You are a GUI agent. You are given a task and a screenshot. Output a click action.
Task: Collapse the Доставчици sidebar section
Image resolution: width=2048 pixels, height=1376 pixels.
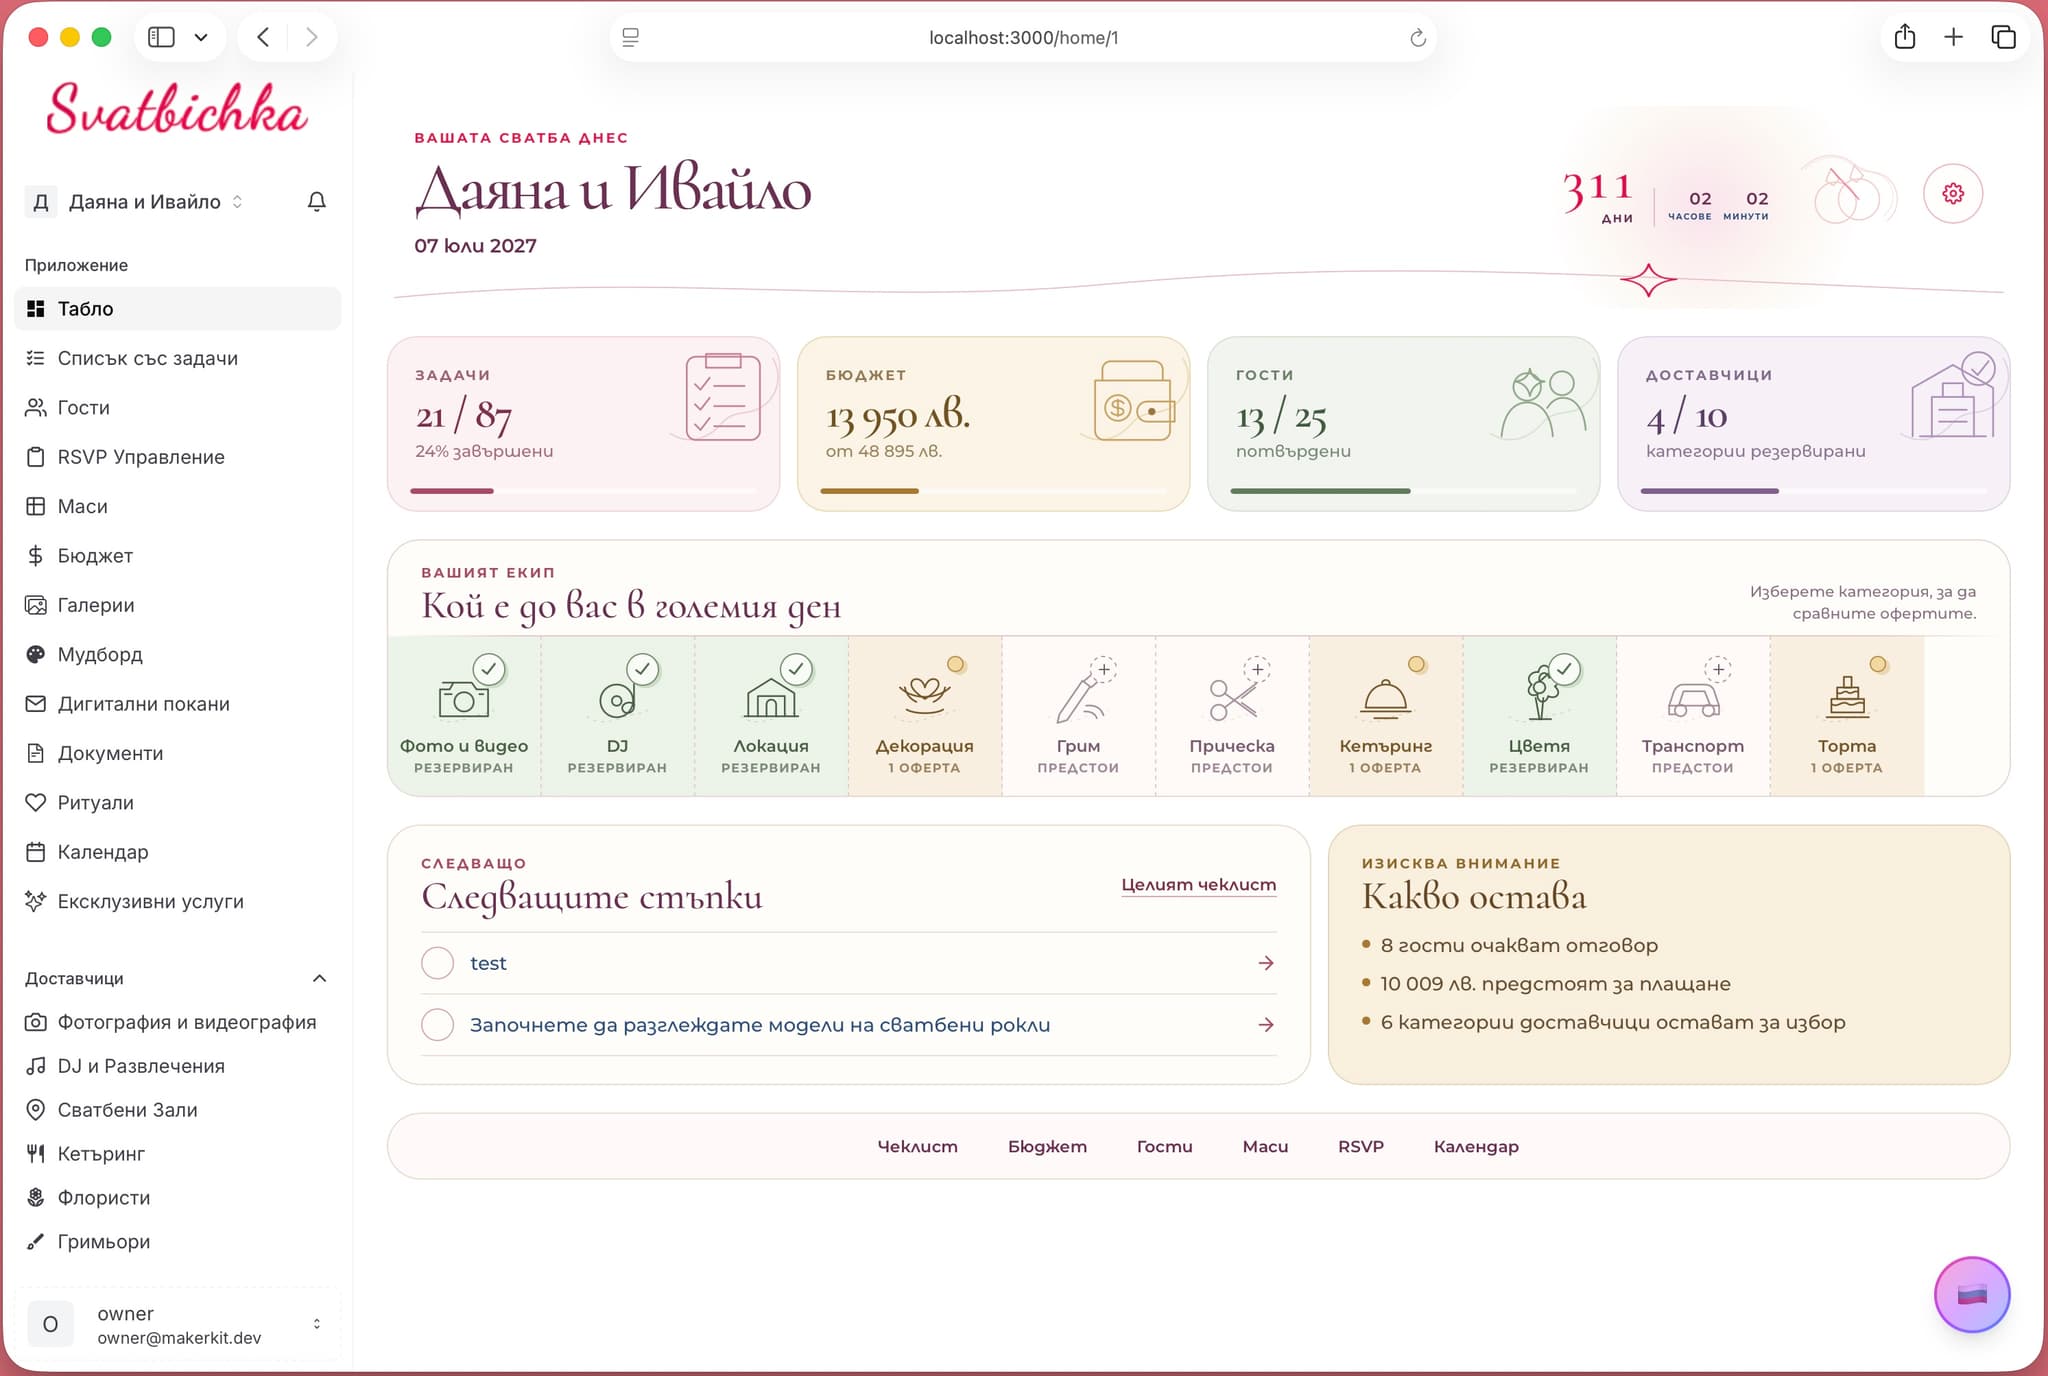pyautogui.click(x=319, y=978)
